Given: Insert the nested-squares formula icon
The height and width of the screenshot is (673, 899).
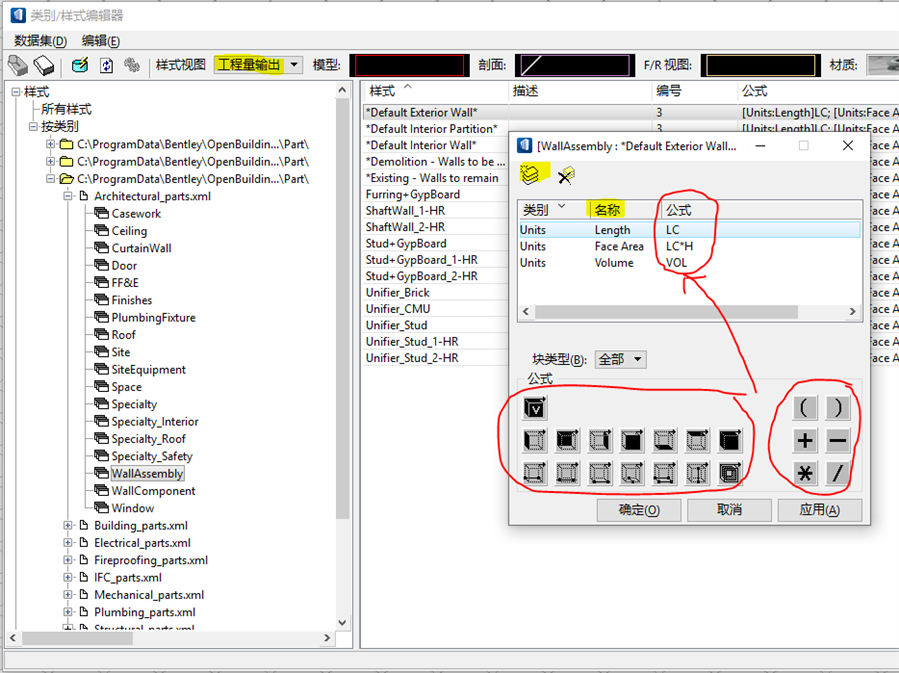Looking at the screenshot, I should pyautogui.click(x=730, y=473).
